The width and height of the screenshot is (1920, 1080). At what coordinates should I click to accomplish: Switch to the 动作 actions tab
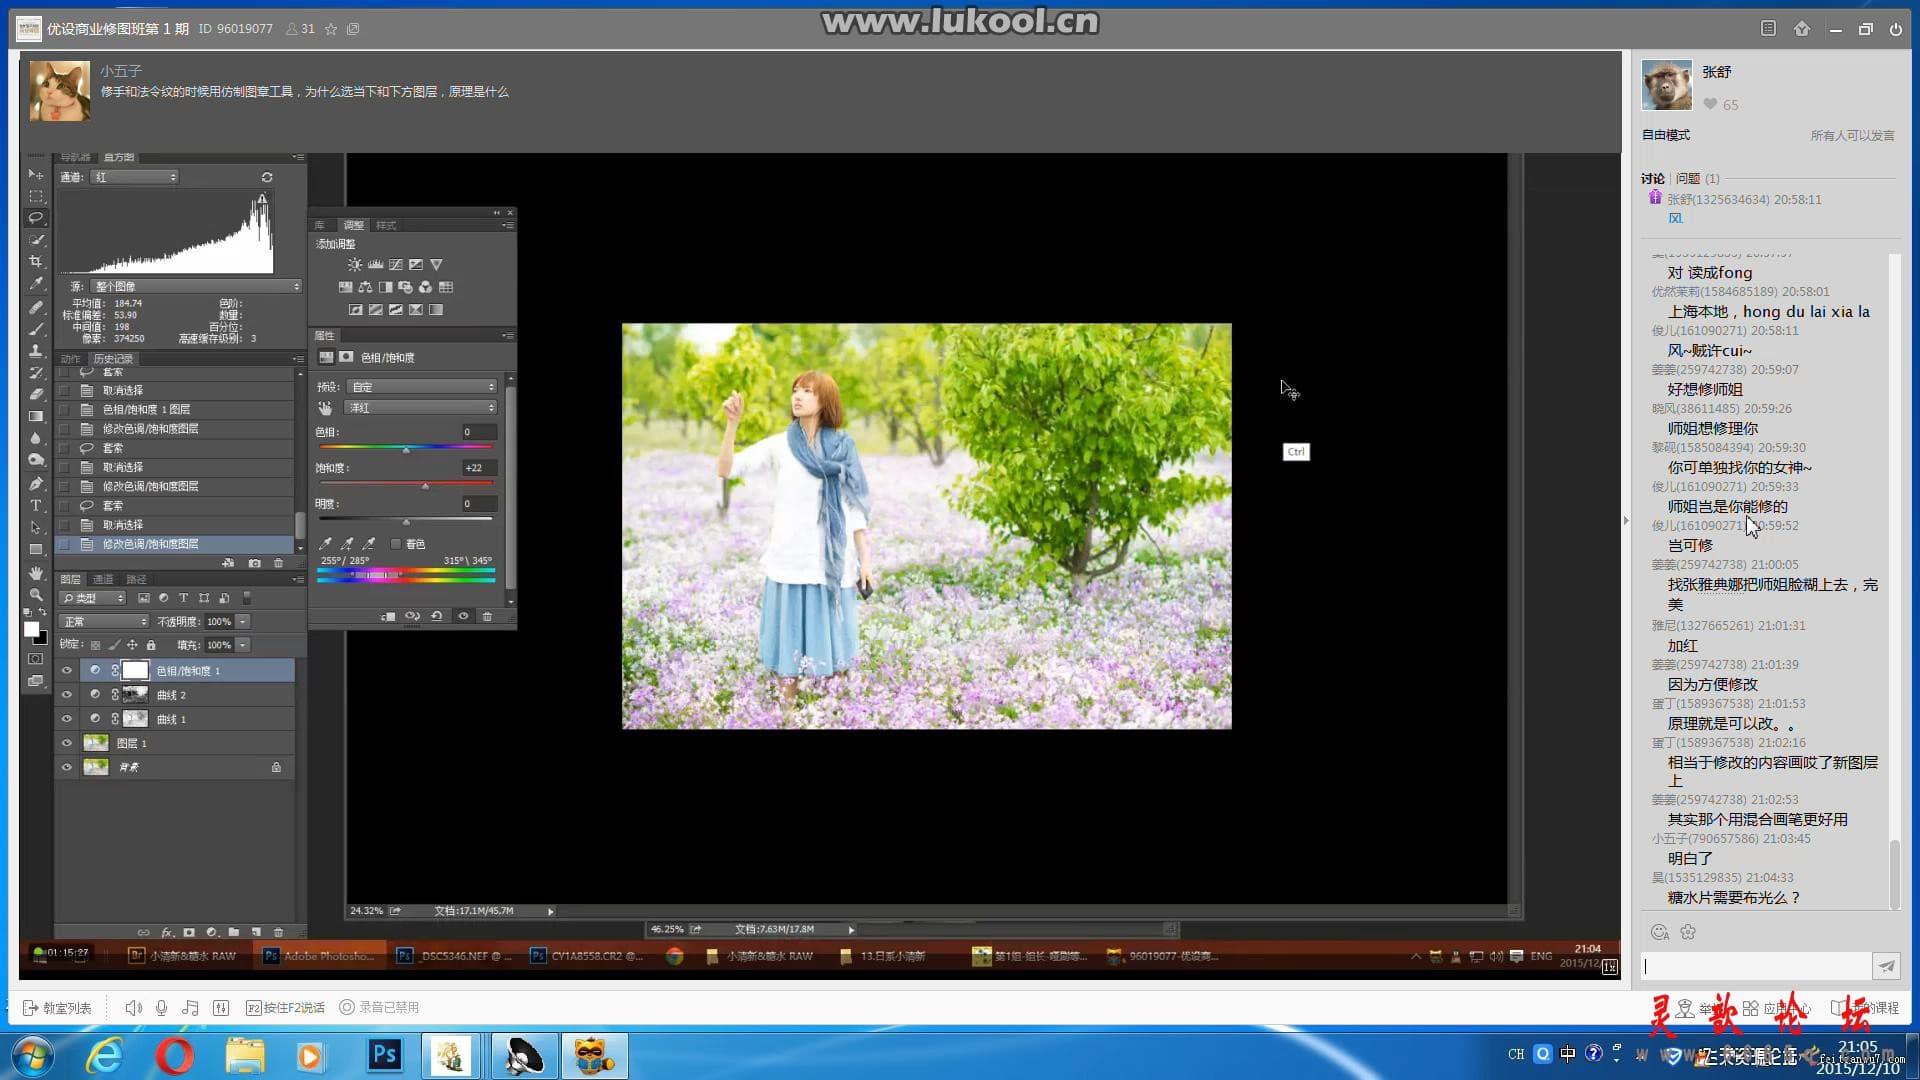tap(70, 359)
